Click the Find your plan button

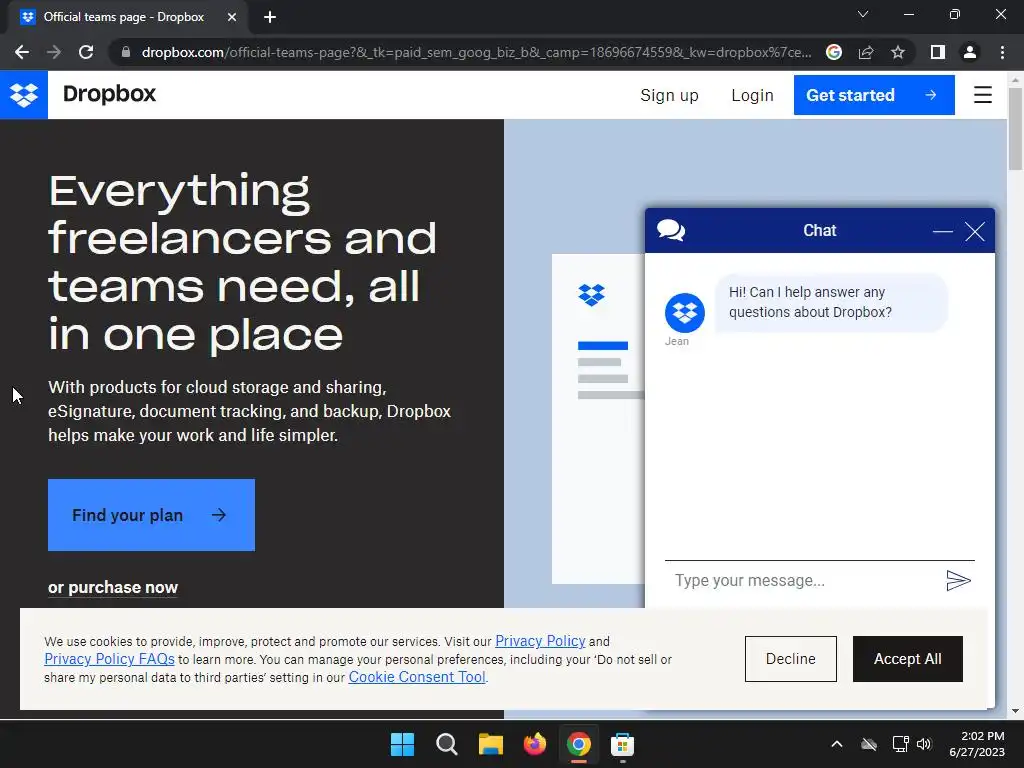click(x=152, y=515)
